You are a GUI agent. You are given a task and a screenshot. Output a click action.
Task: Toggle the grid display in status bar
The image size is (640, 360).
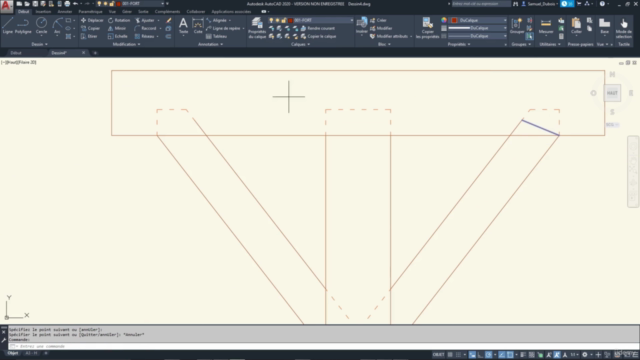(450, 355)
